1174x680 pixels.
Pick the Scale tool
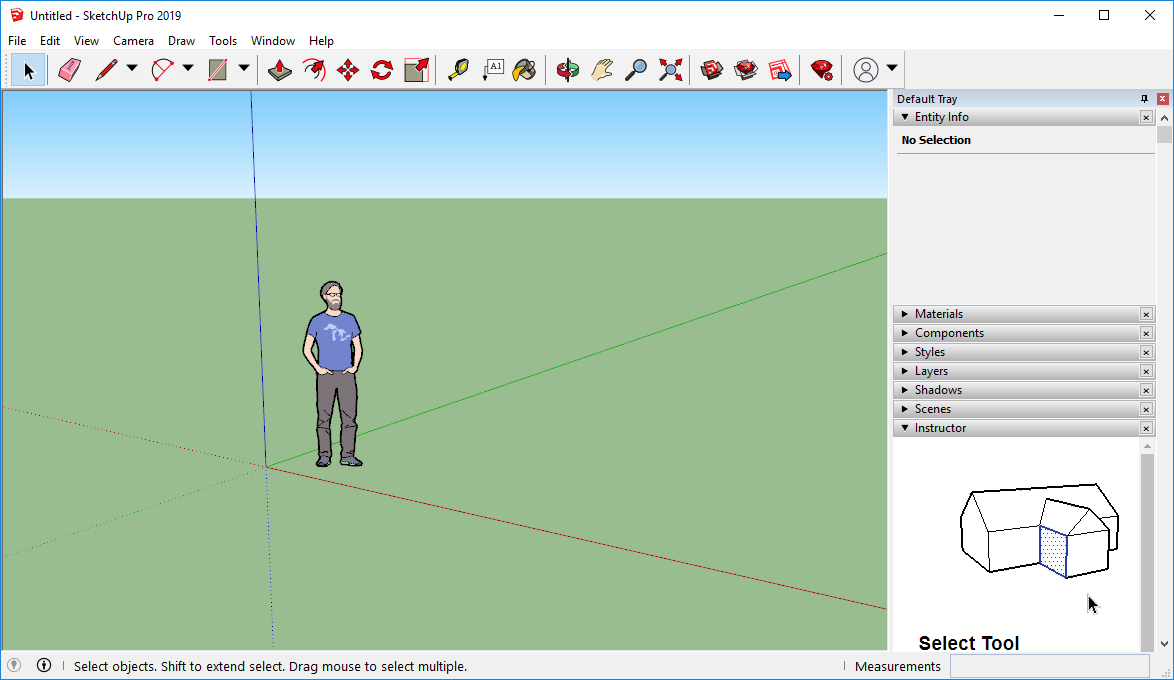pyautogui.click(x=416, y=70)
